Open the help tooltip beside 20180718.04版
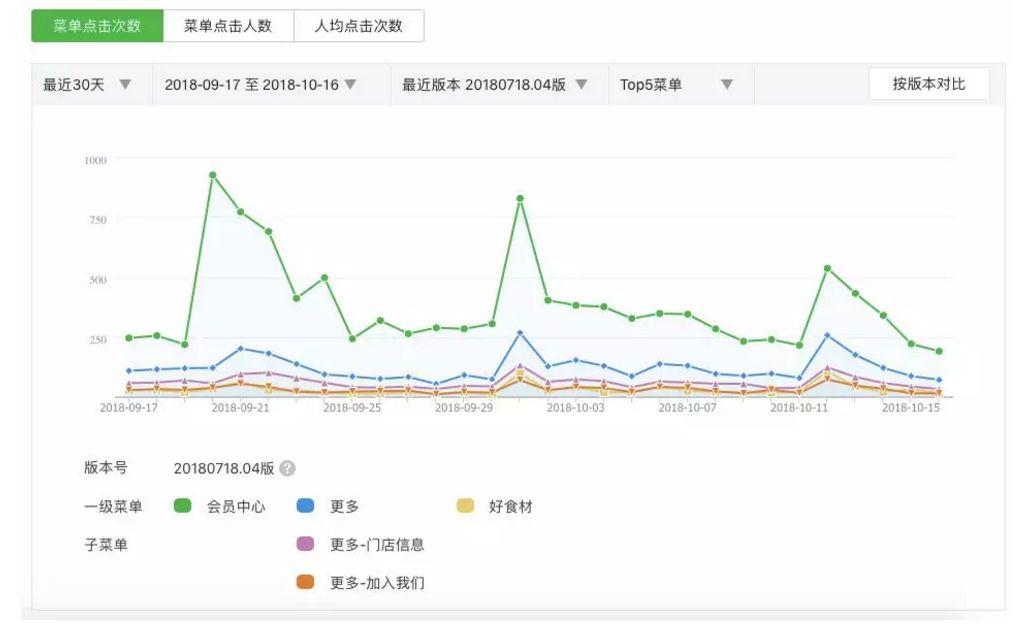Viewport: 1030px width, 634px height. [289, 465]
